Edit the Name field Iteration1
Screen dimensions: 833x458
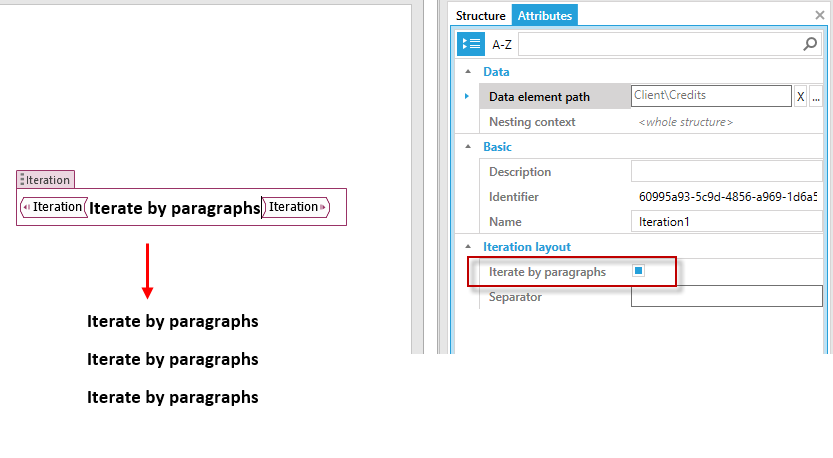[727, 222]
